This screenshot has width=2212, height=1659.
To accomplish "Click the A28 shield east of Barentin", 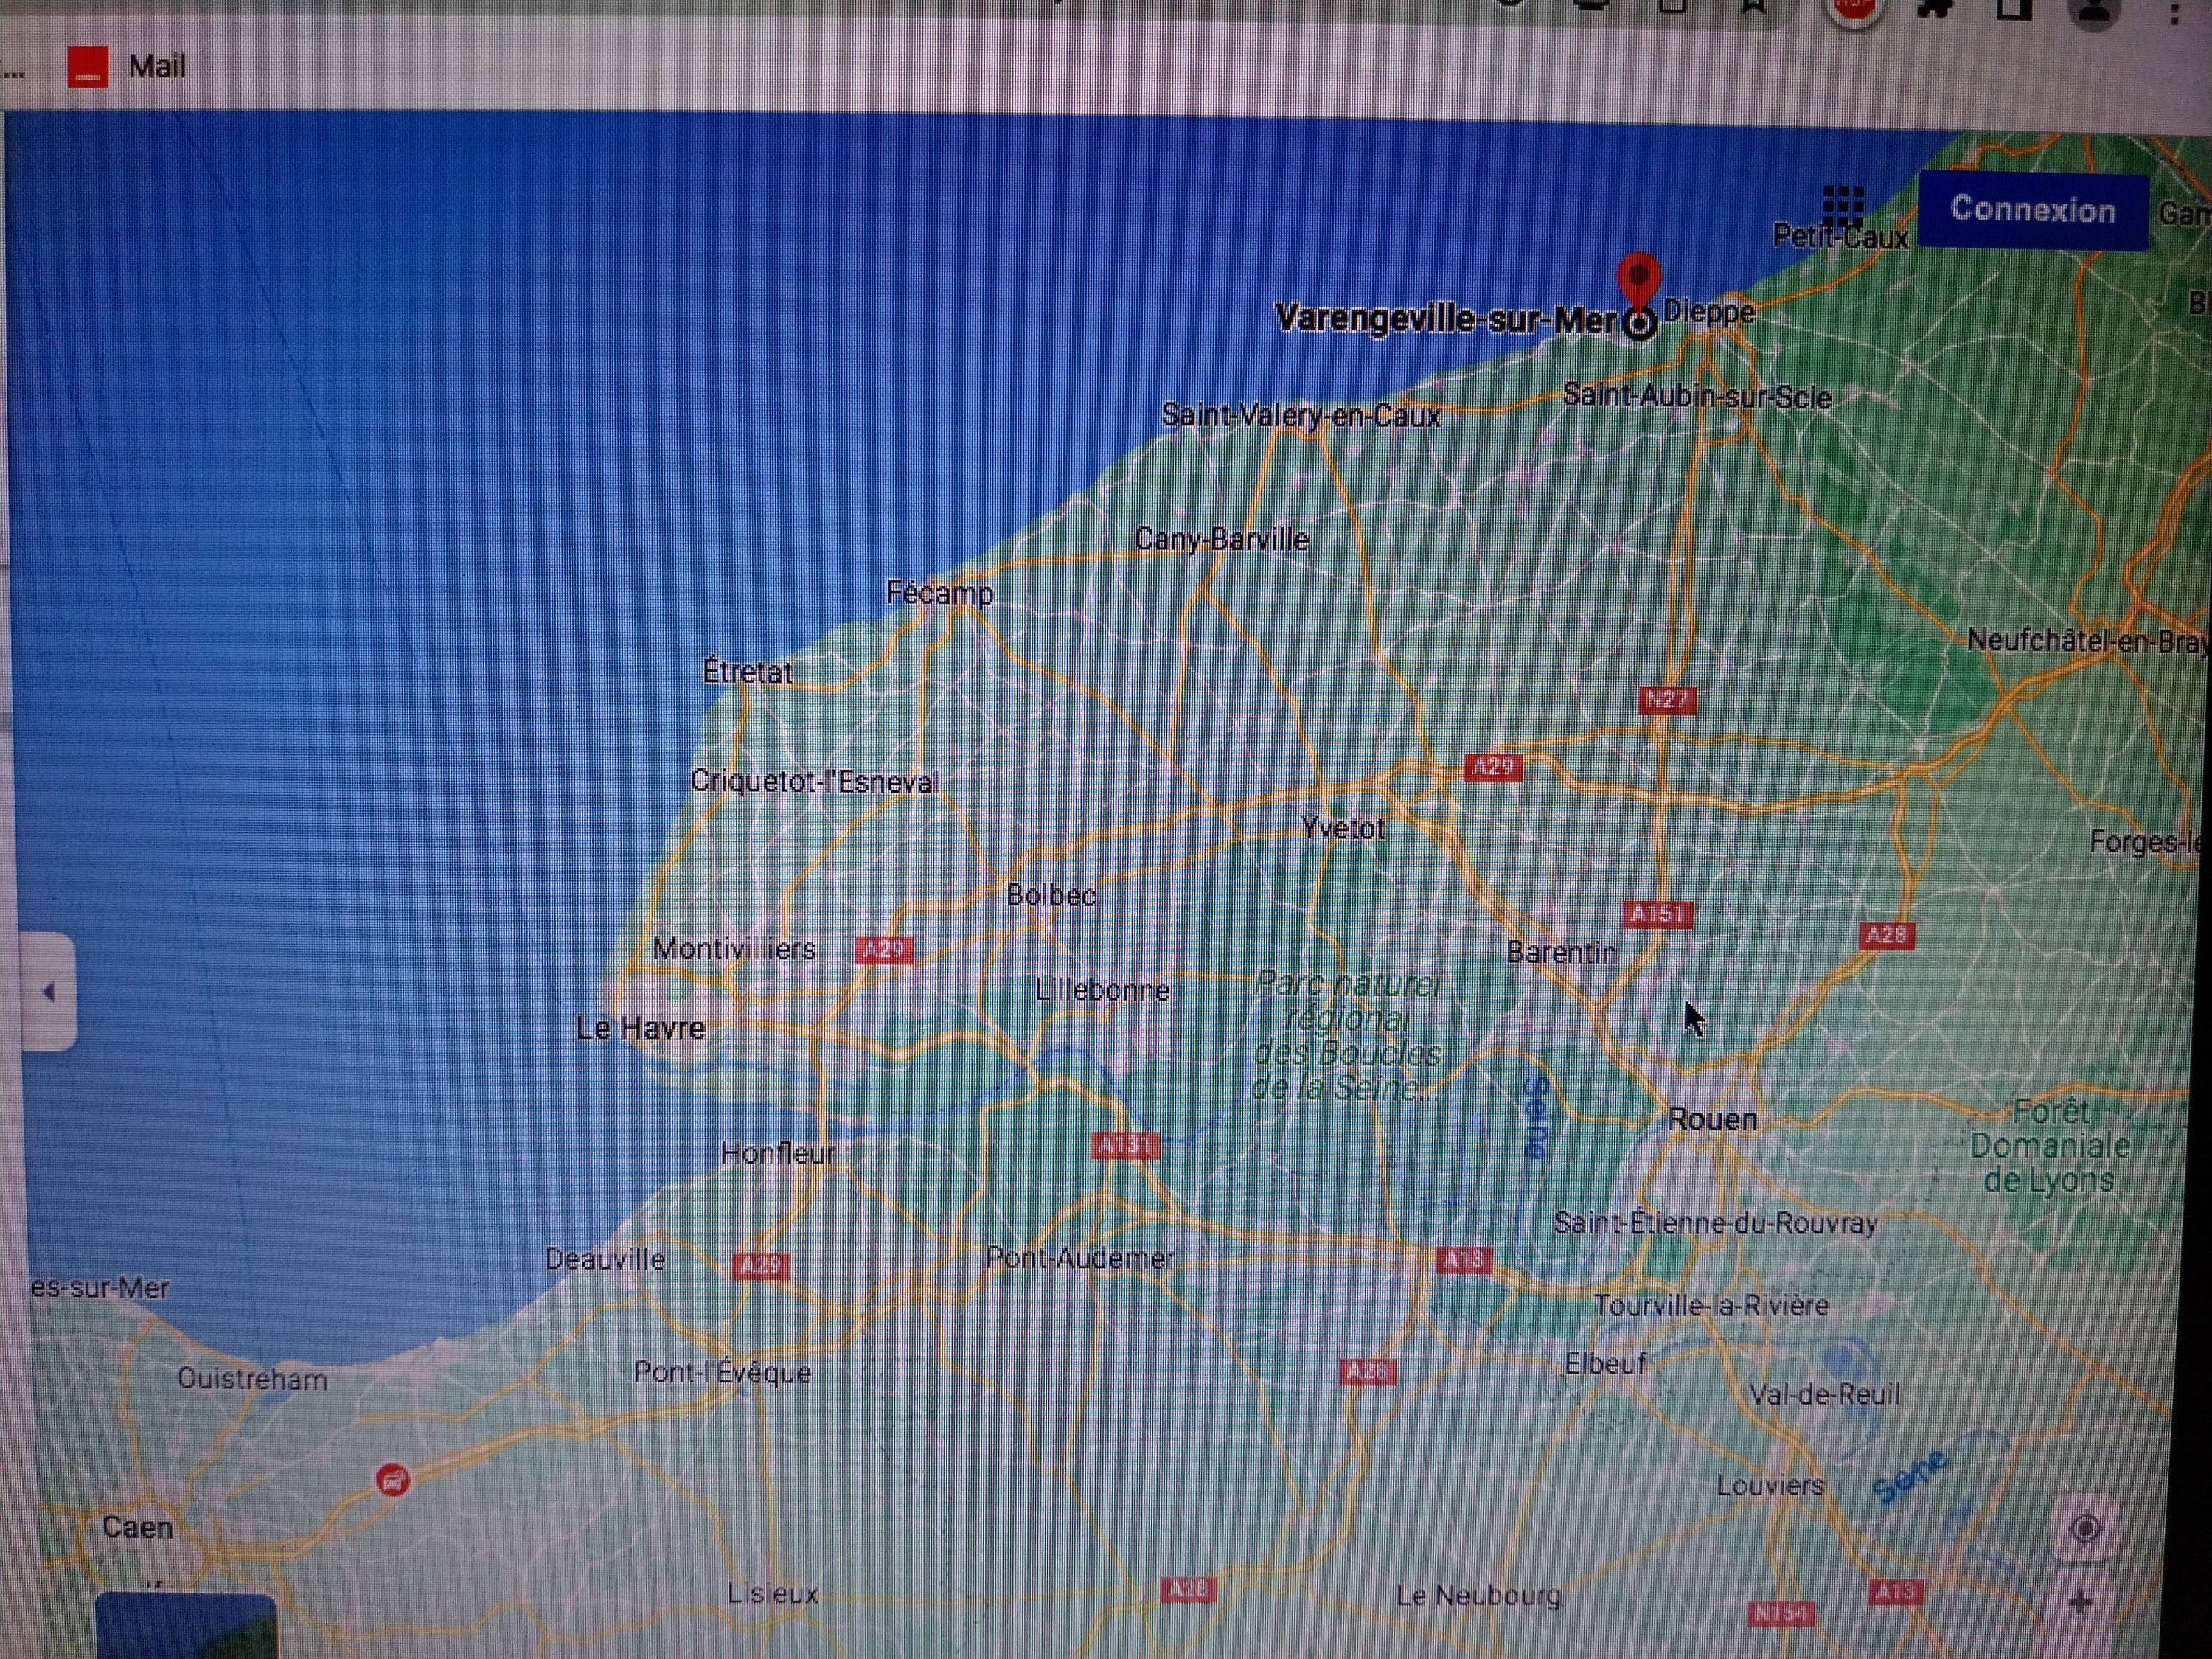I will coord(1886,936).
